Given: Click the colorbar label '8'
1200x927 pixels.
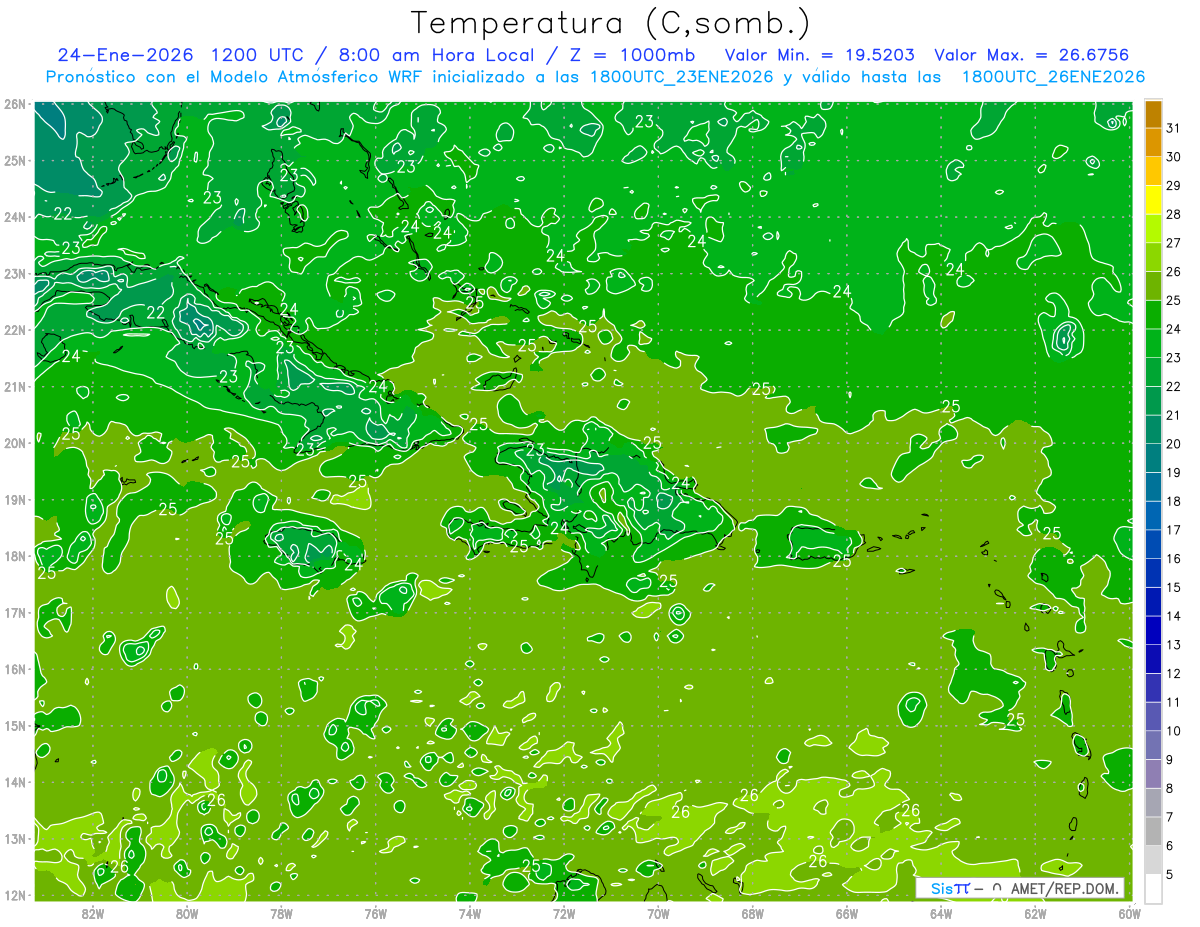Looking at the screenshot, I should pyautogui.click(x=1170, y=788).
